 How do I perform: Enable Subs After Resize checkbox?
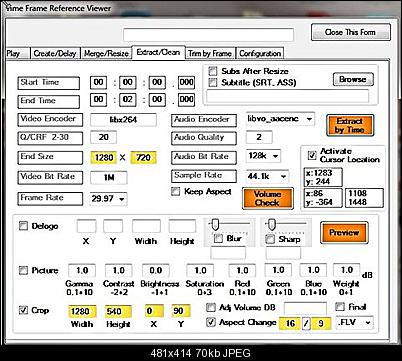[x=212, y=71]
